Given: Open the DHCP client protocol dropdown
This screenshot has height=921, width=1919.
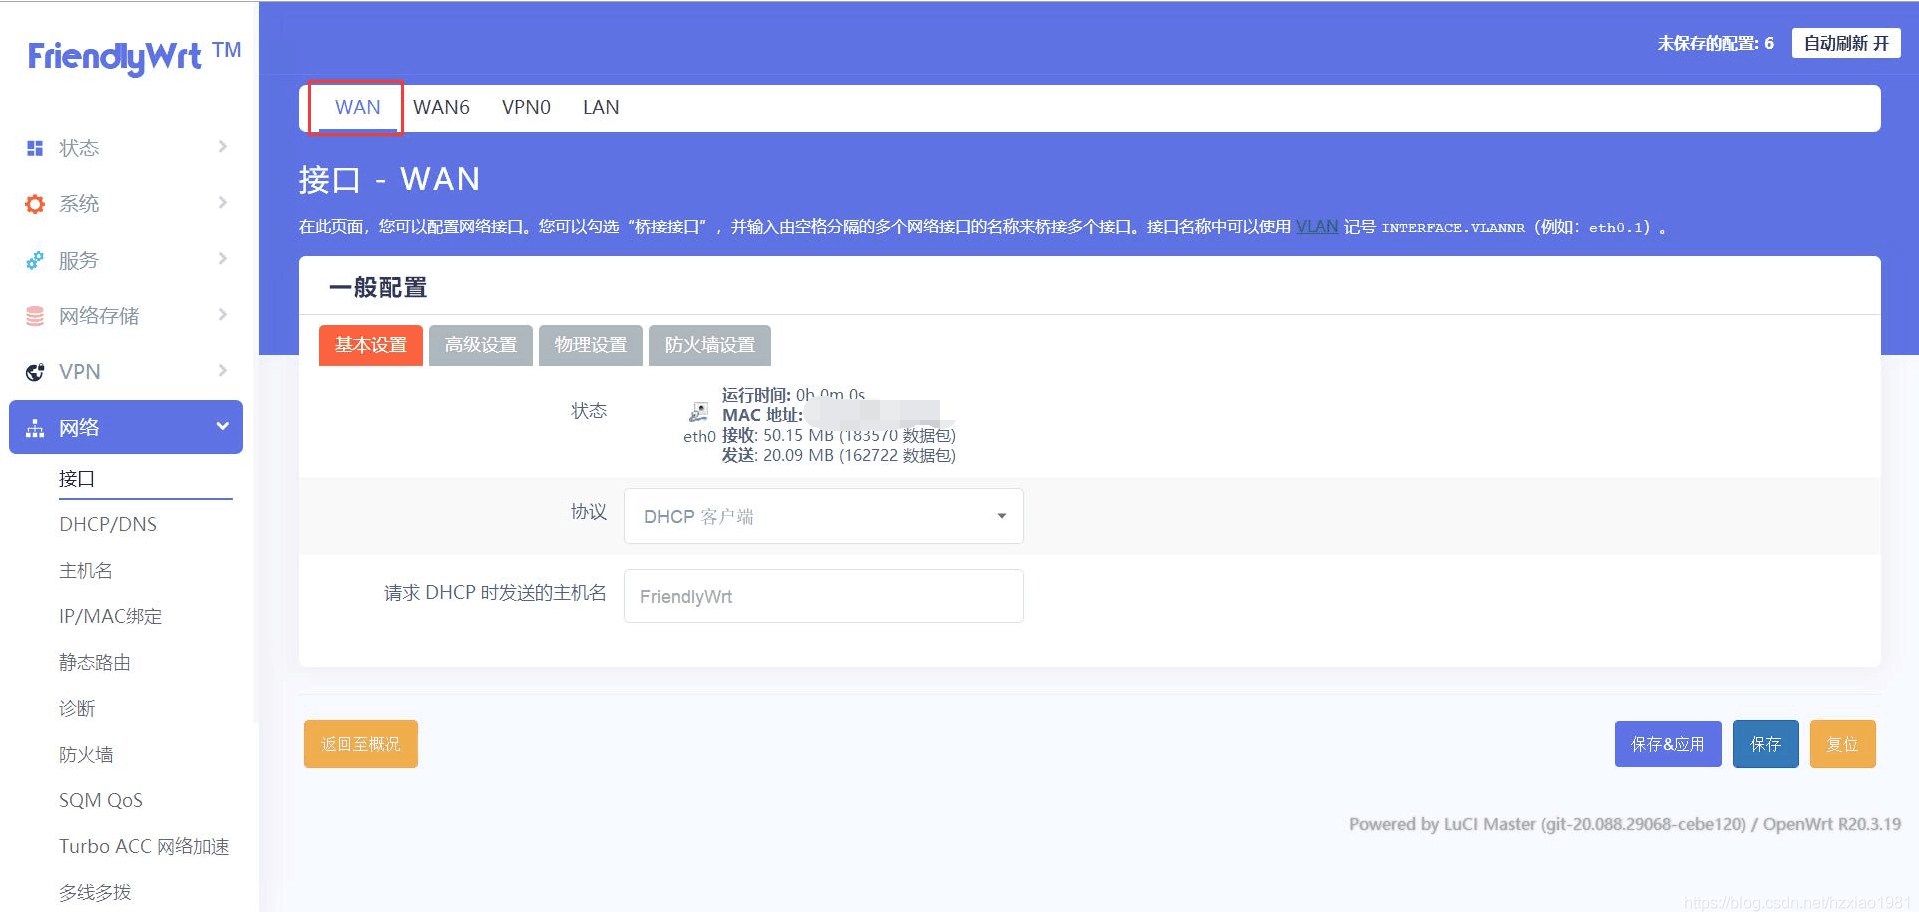Looking at the screenshot, I should coord(823,516).
